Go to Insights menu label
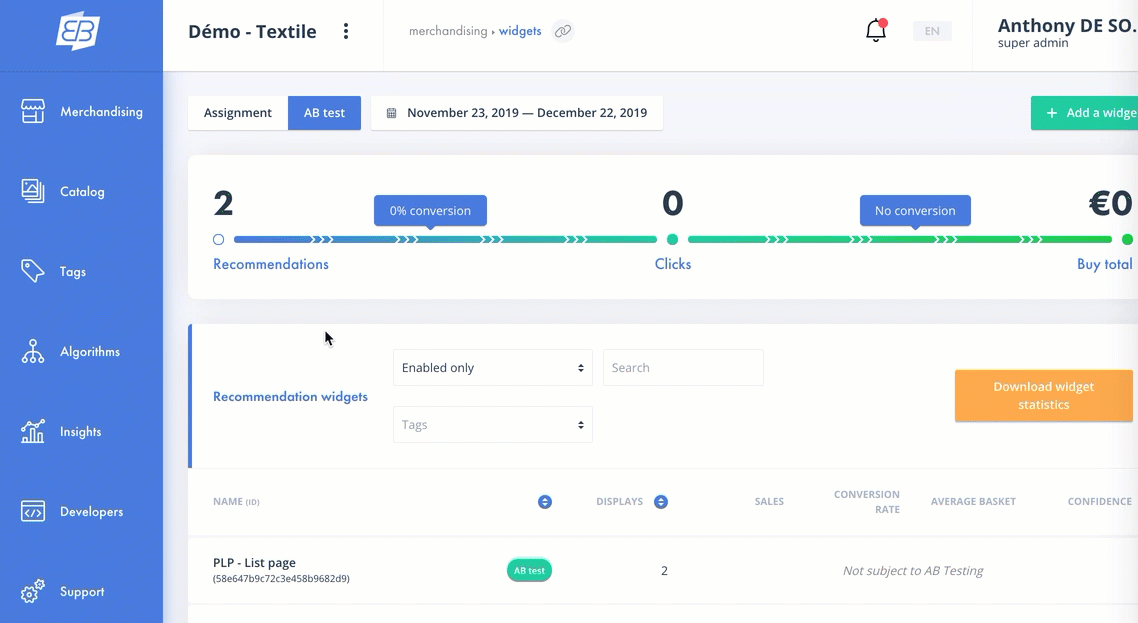Viewport: 1138px width, 623px height. point(81,431)
